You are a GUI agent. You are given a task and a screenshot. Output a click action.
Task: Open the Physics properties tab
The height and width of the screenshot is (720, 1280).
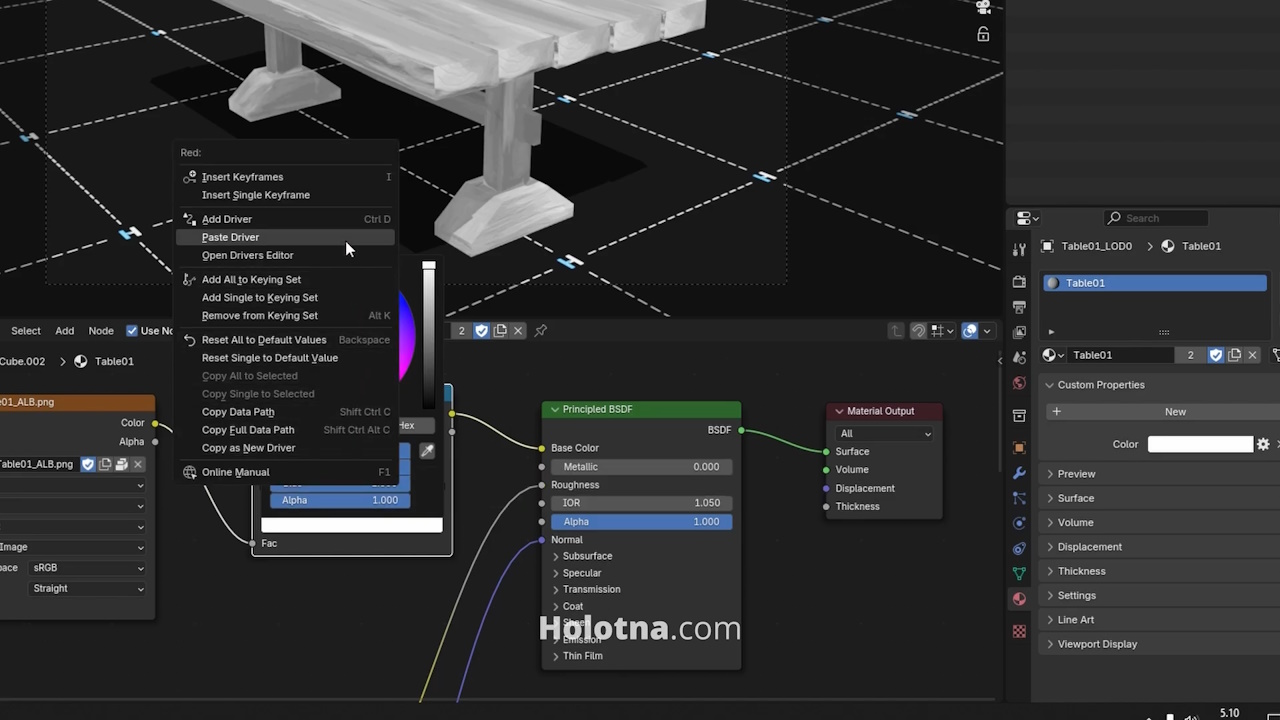[1019, 523]
